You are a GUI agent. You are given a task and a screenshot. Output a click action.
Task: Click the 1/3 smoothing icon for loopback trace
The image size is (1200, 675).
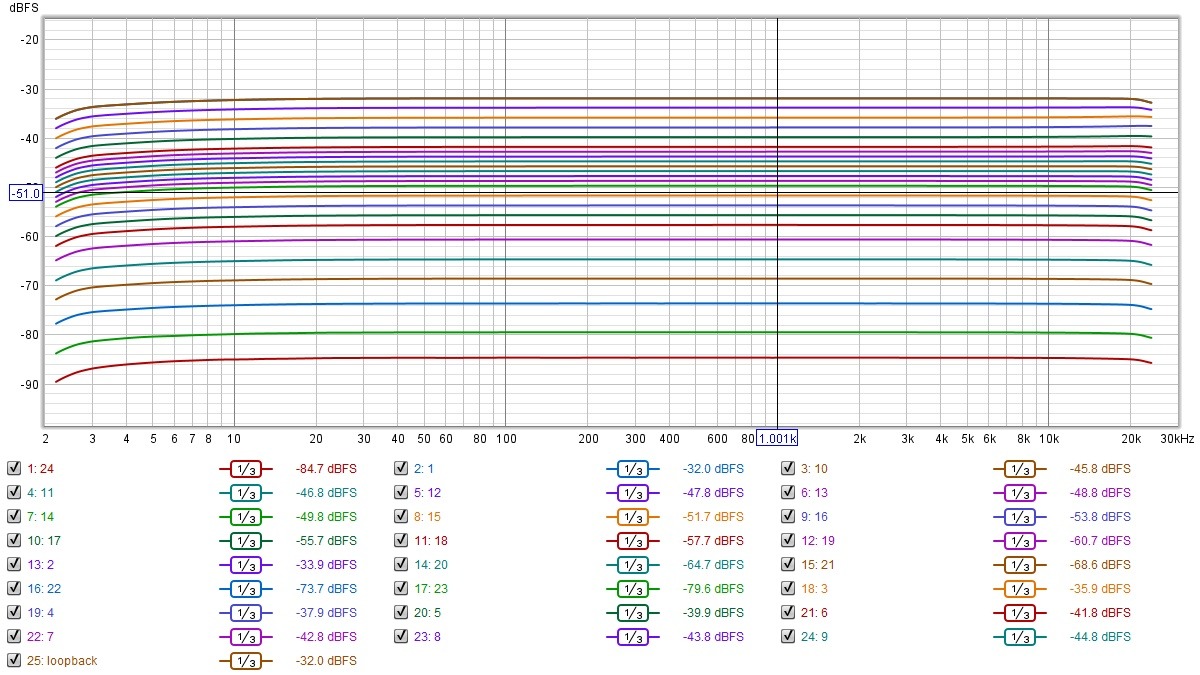pyautogui.click(x=245, y=660)
